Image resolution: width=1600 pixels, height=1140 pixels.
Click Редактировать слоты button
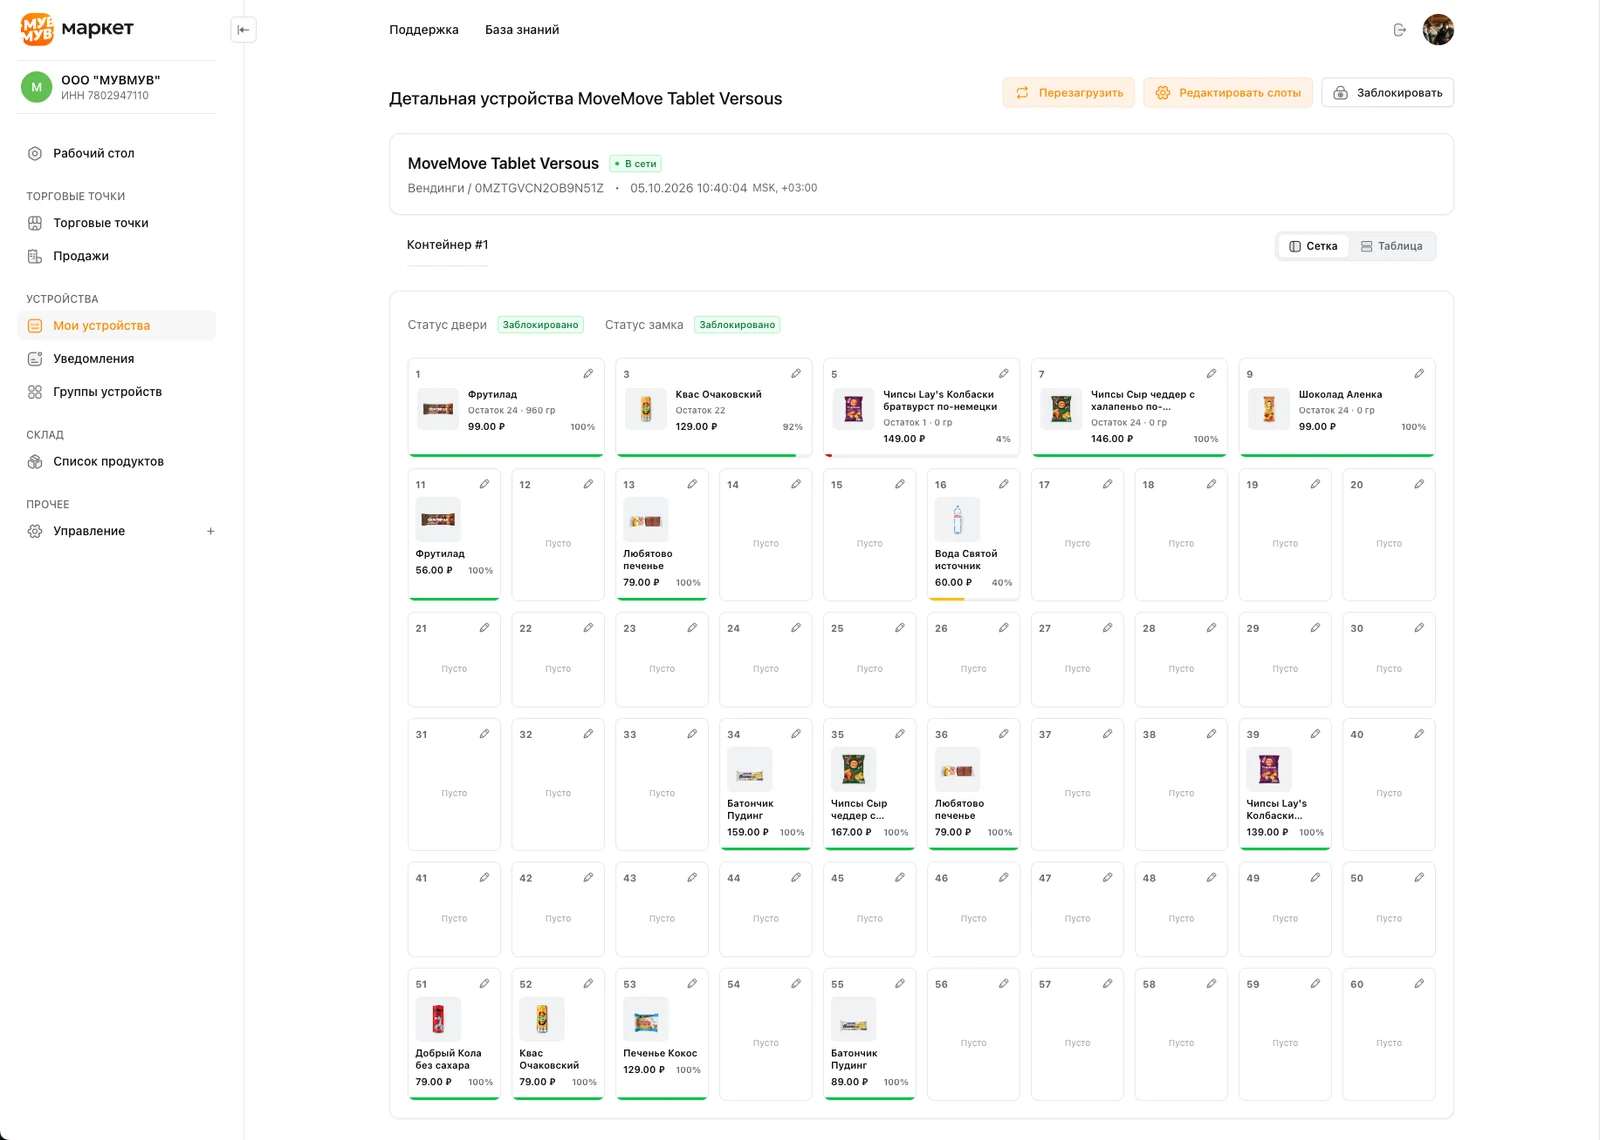click(x=1228, y=93)
